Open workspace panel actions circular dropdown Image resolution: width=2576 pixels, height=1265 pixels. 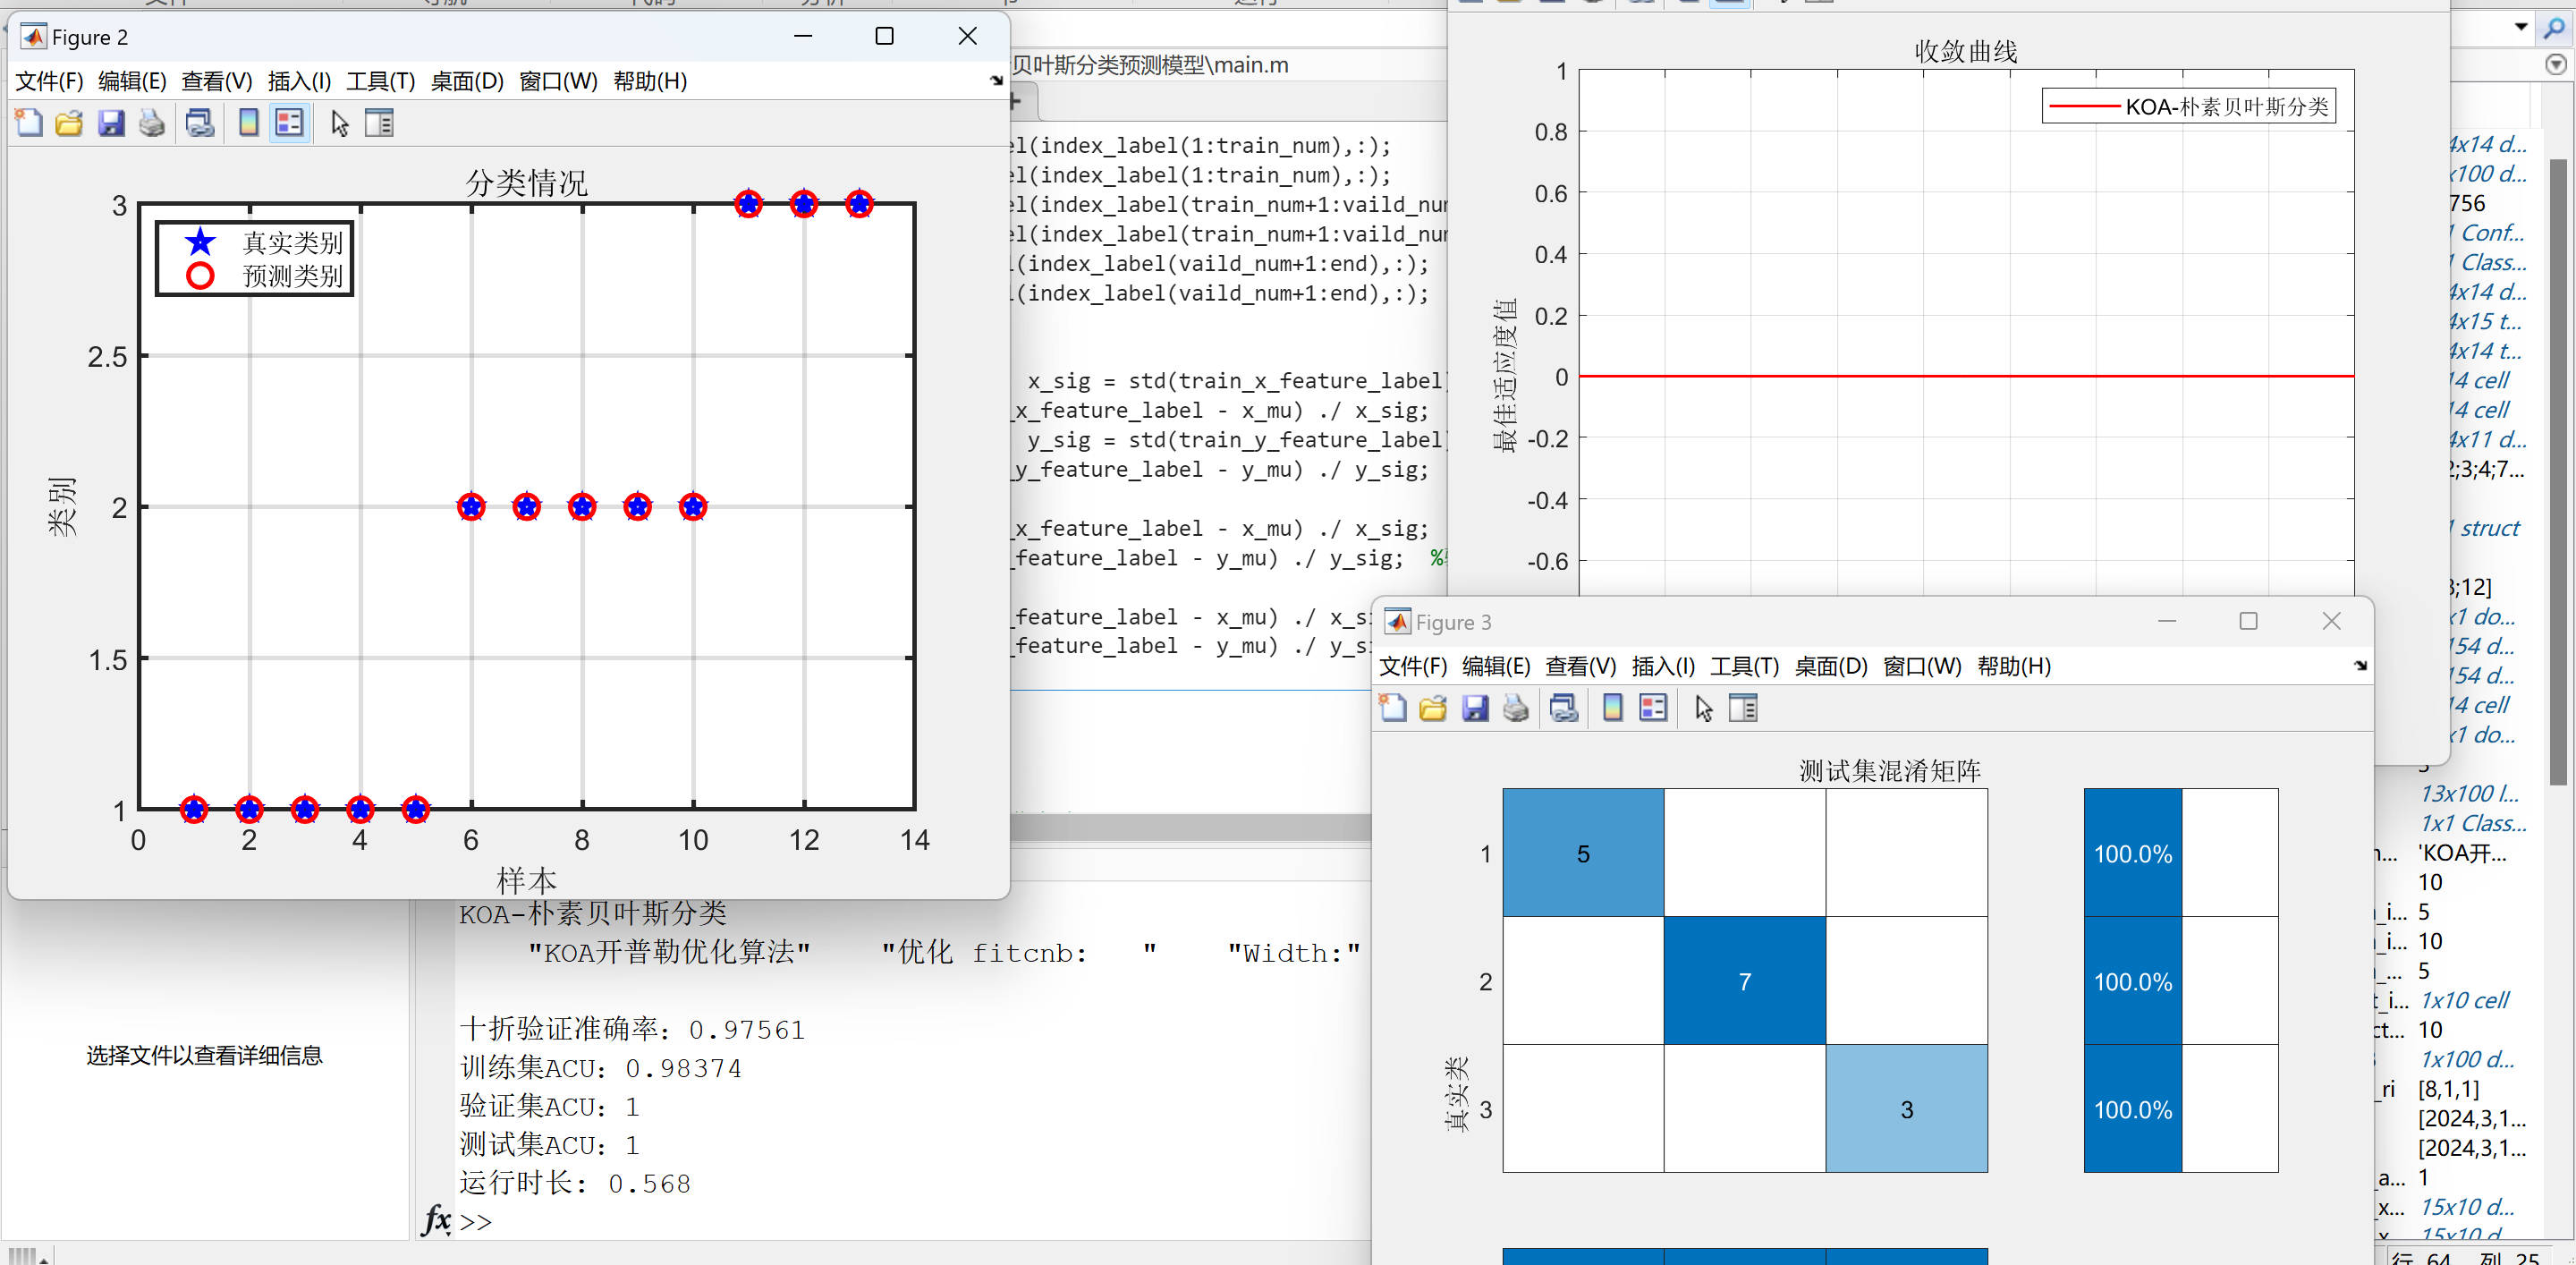(x=2555, y=64)
